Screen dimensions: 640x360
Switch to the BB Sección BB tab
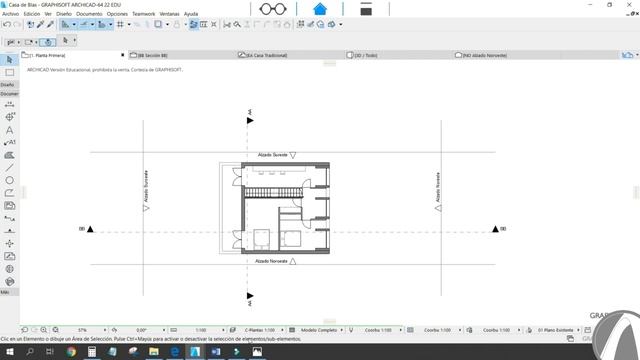182,55
